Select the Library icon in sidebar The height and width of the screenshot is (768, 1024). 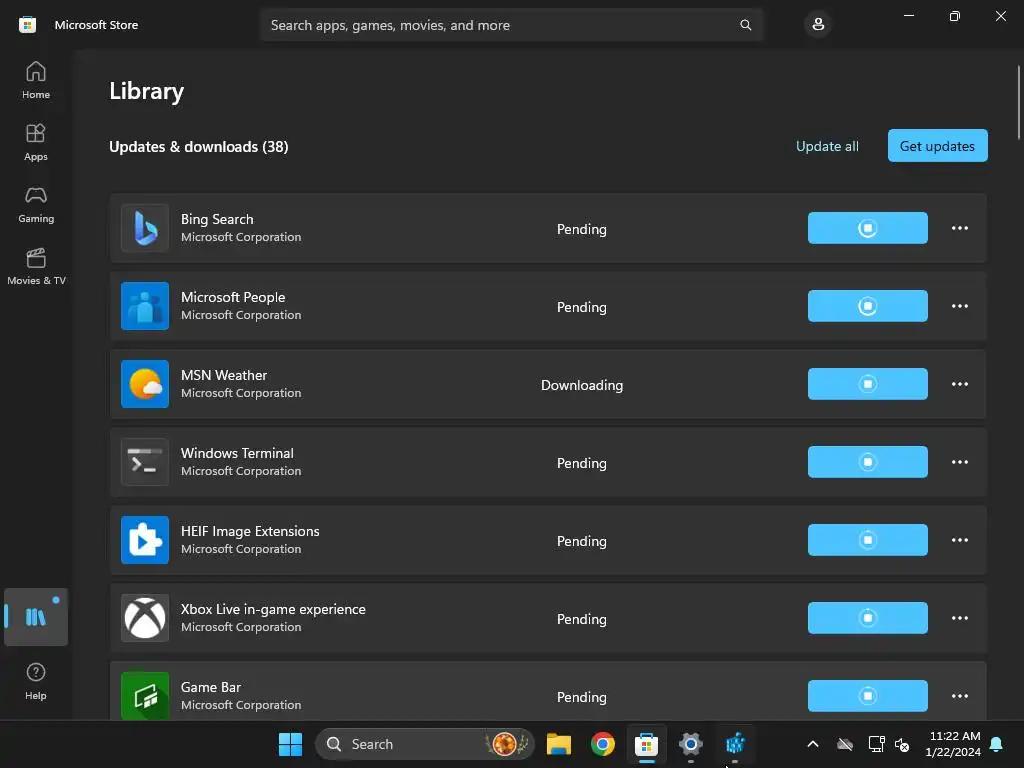point(36,616)
